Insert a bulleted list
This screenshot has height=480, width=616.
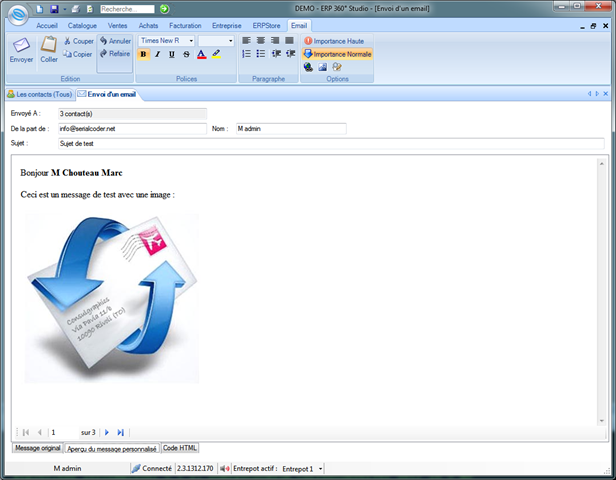click(x=260, y=54)
